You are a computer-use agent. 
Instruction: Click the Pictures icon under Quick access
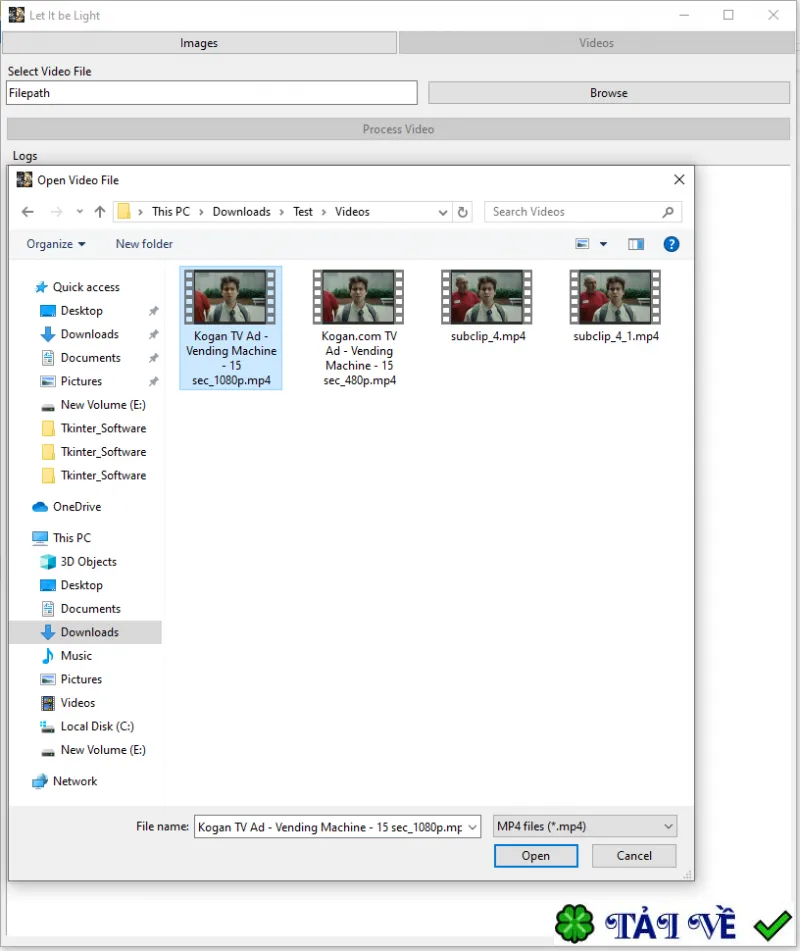coord(47,381)
